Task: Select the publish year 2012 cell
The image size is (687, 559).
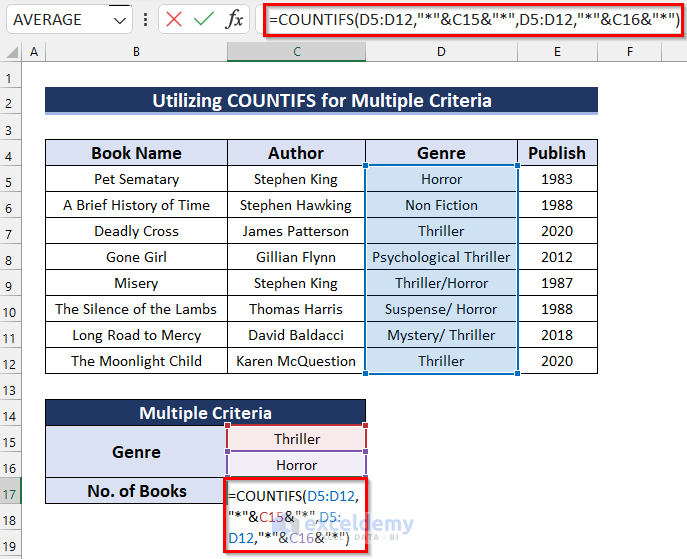Action: click(x=557, y=257)
